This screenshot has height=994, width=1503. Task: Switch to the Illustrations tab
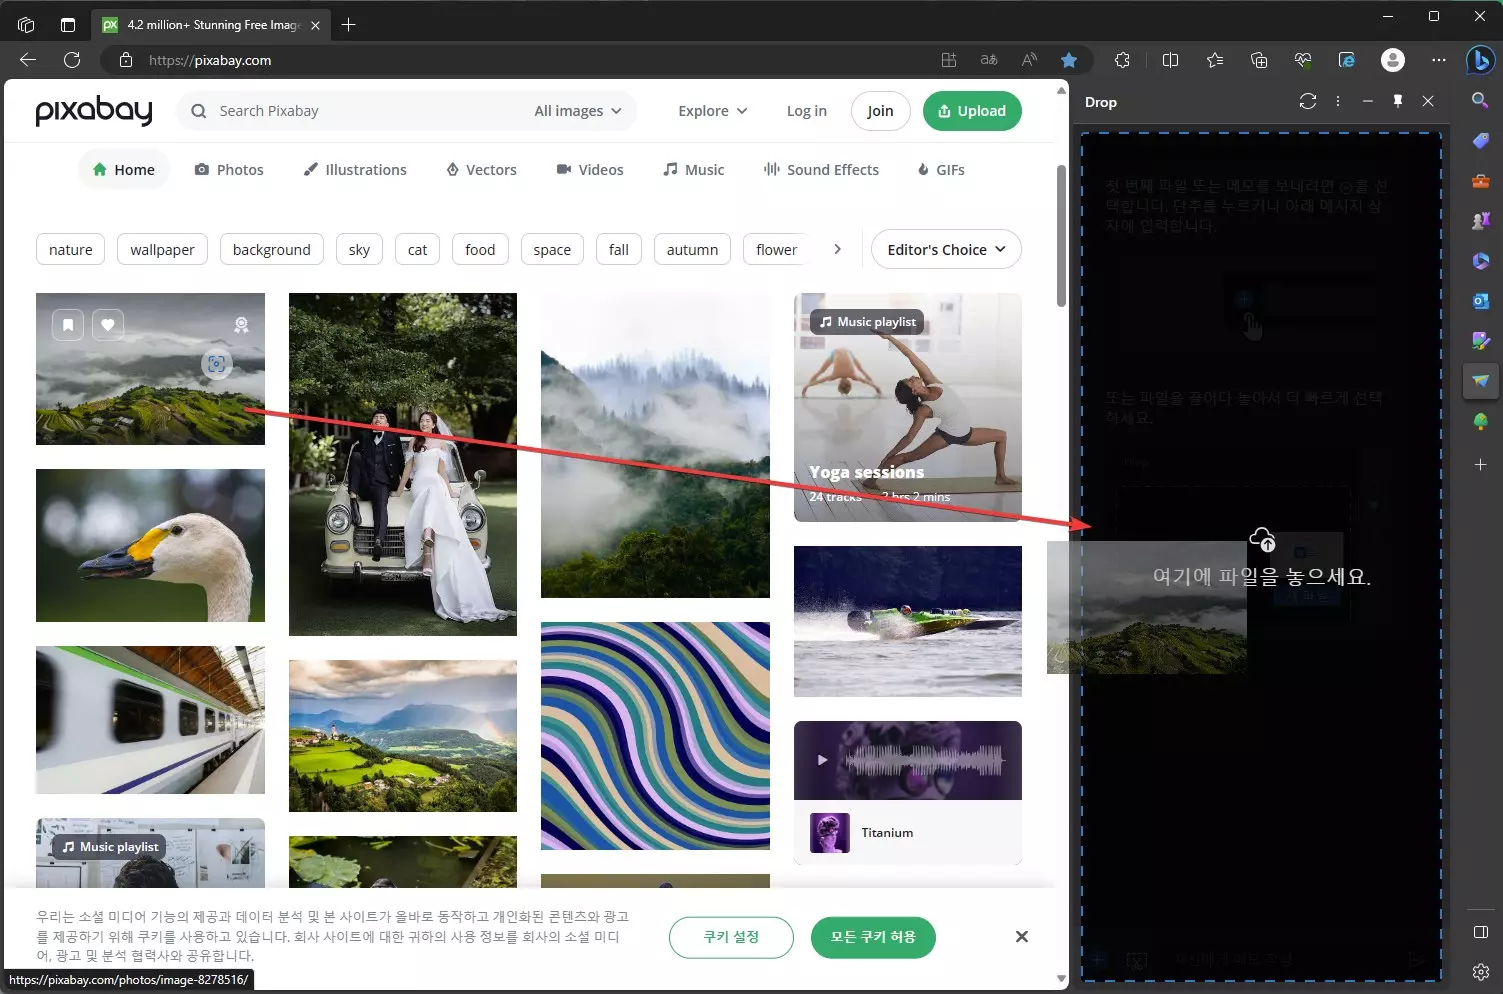pos(355,170)
